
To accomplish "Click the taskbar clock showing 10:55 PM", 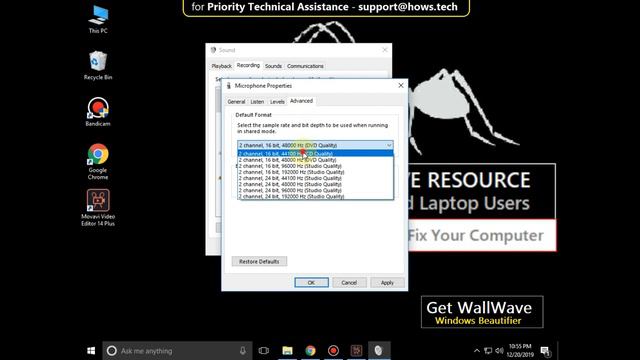I will [x=520, y=351].
